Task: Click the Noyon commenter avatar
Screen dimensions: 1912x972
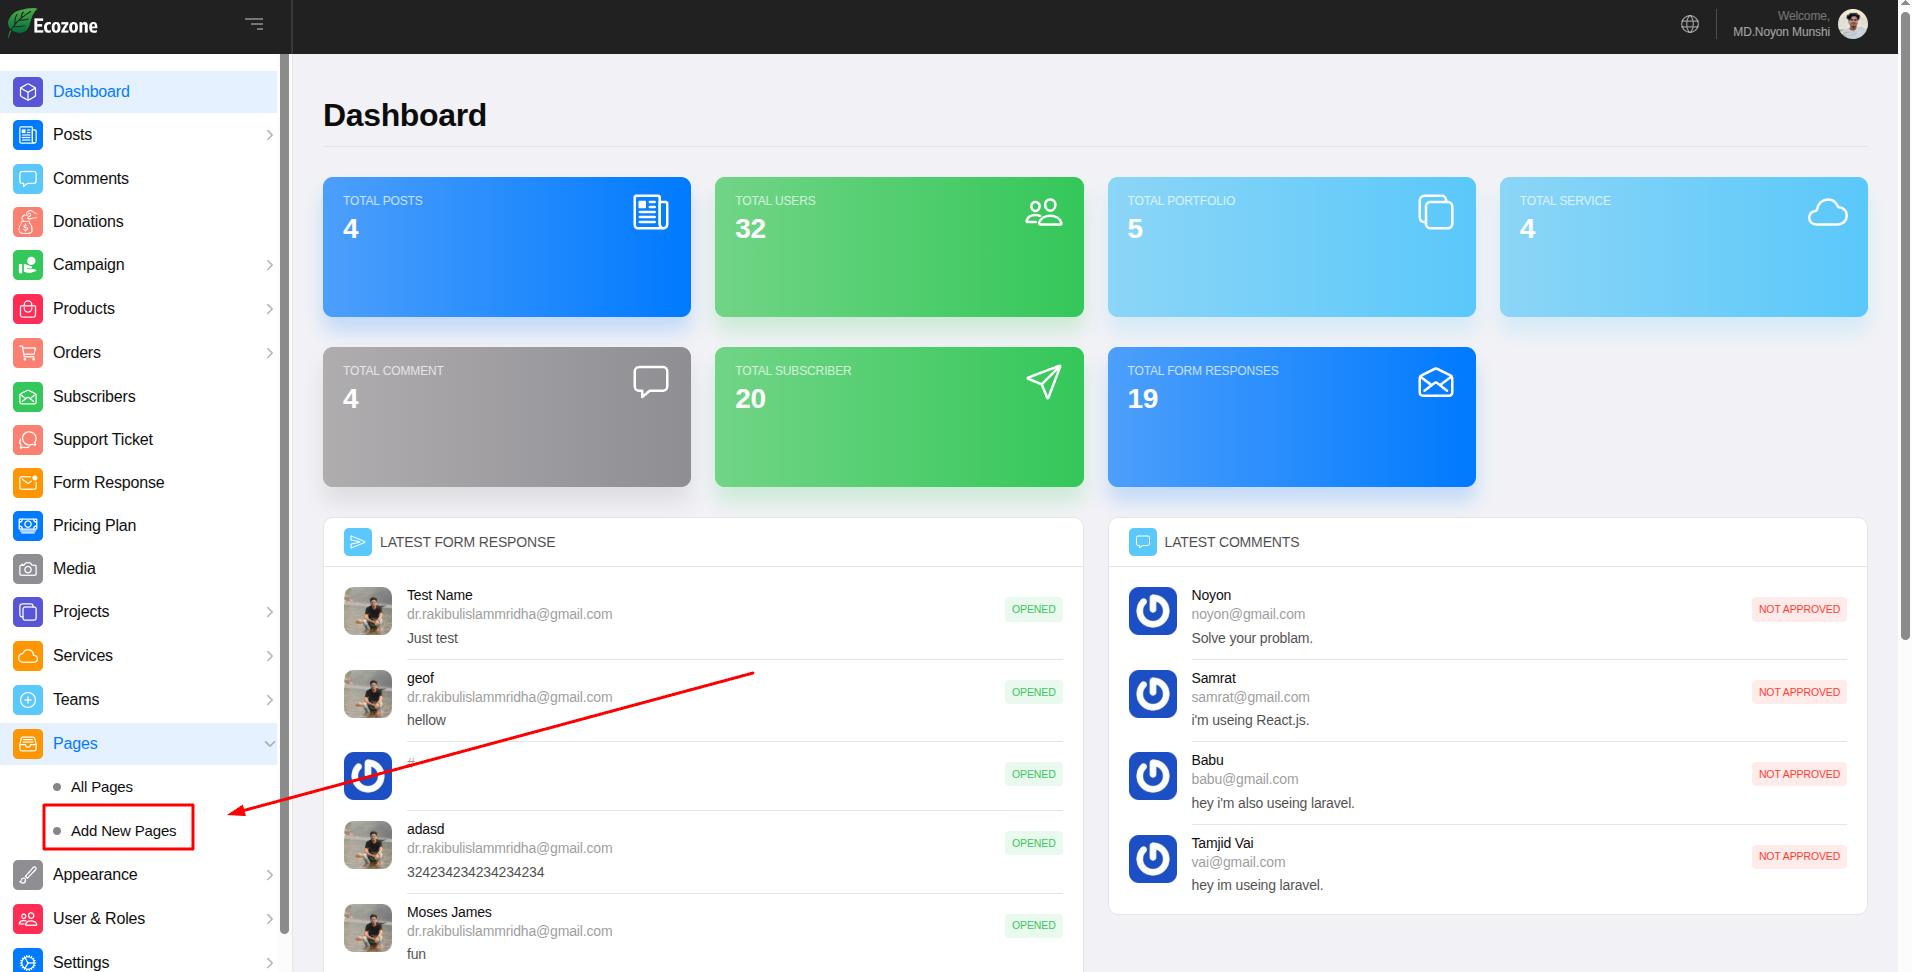Action: [1153, 611]
